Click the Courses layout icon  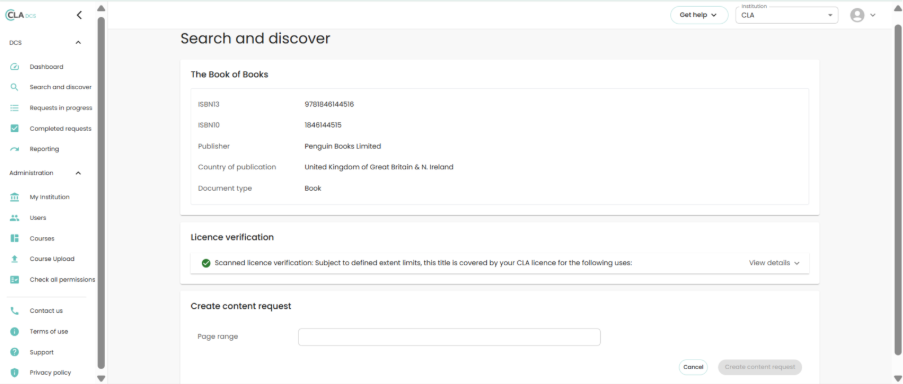tap(15, 238)
